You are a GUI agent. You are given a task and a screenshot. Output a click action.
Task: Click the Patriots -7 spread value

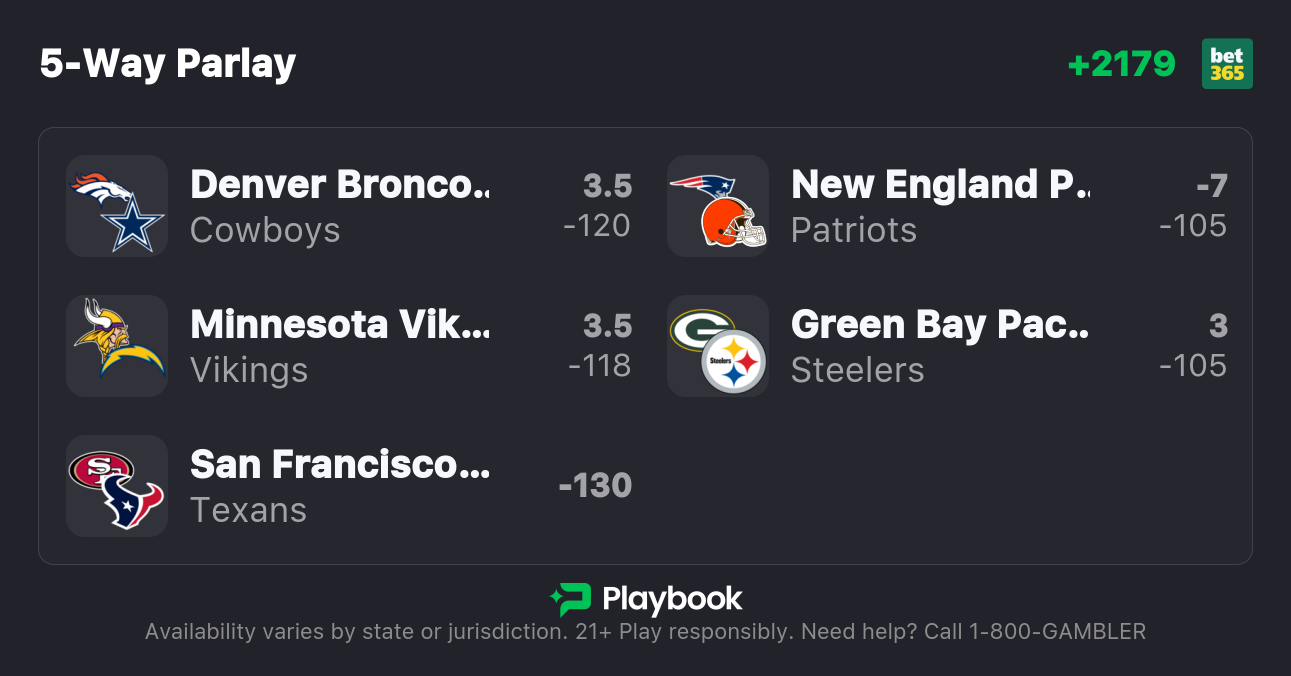1211,186
